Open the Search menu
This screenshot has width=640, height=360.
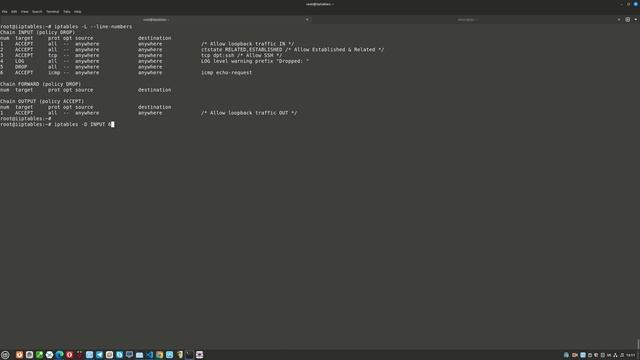(x=37, y=11)
